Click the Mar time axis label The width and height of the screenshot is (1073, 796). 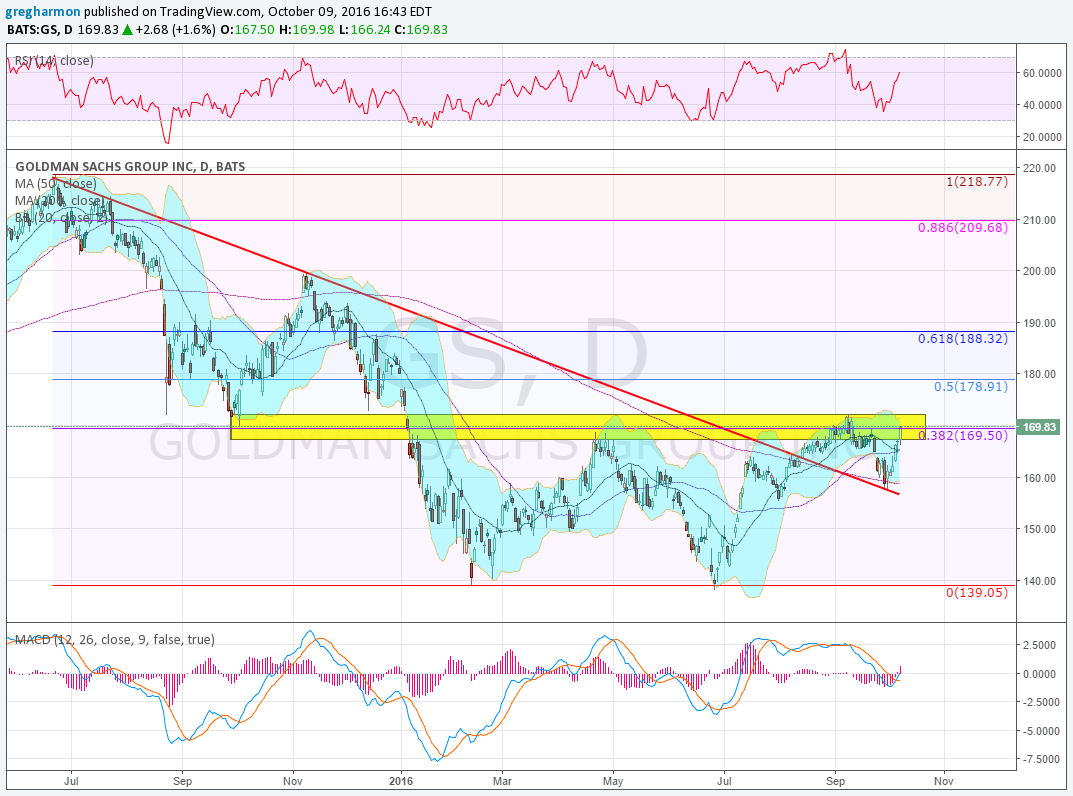click(502, 781)
